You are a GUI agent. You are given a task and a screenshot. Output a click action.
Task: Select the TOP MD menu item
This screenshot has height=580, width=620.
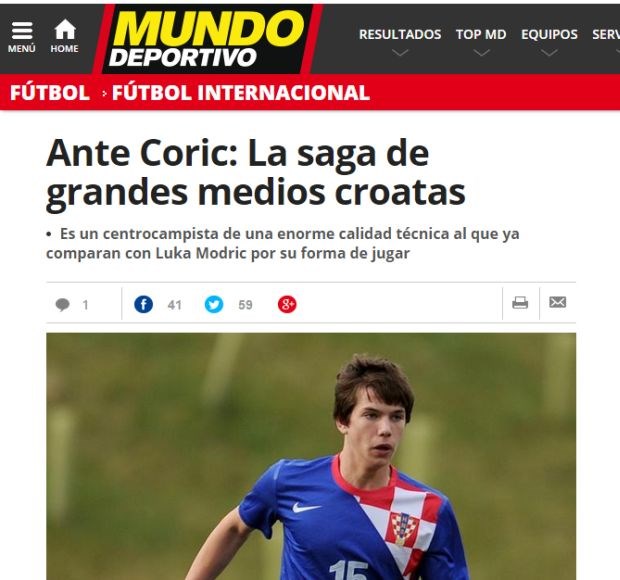point(481,34)
